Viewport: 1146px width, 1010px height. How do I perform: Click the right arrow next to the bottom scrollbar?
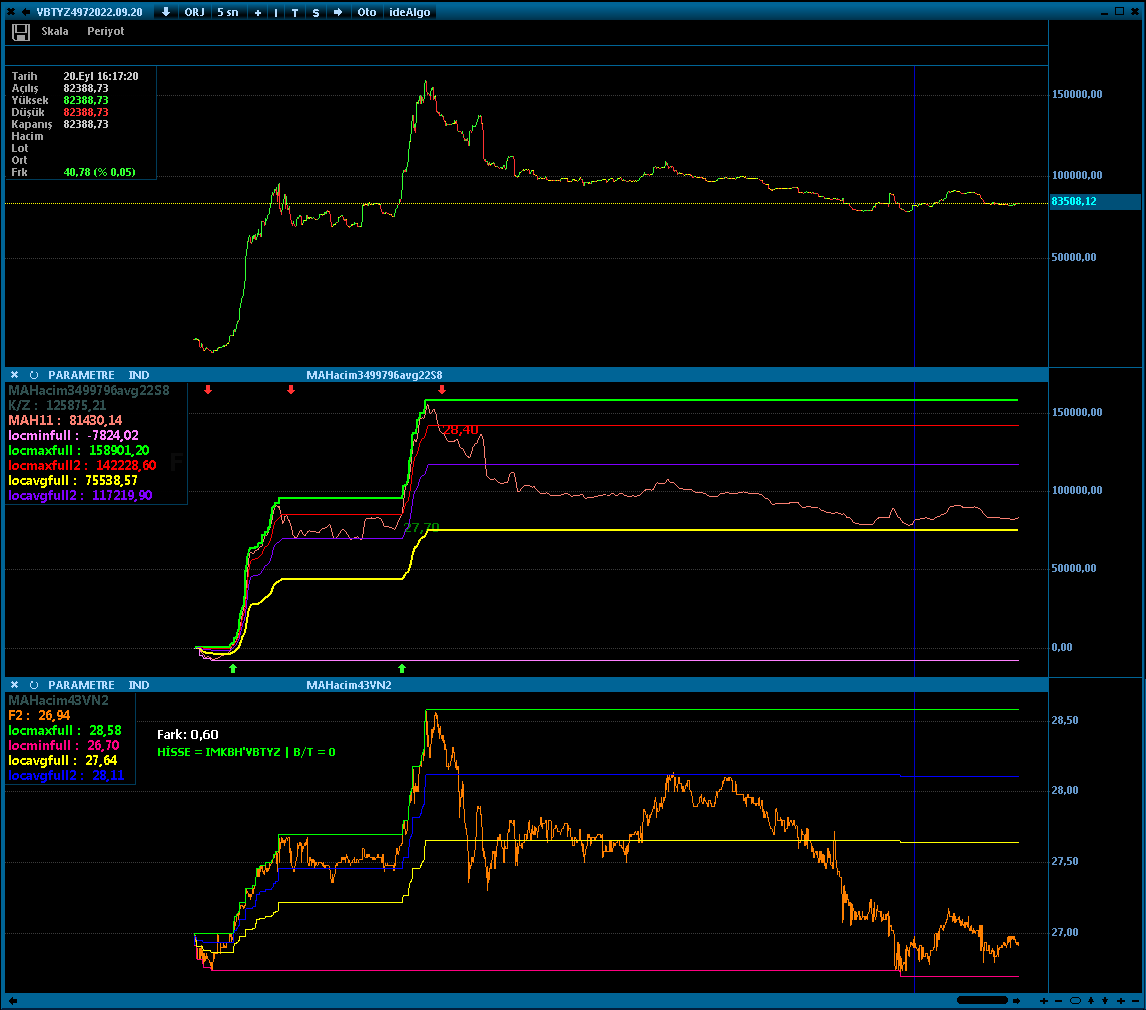tap(1016, 1000)
